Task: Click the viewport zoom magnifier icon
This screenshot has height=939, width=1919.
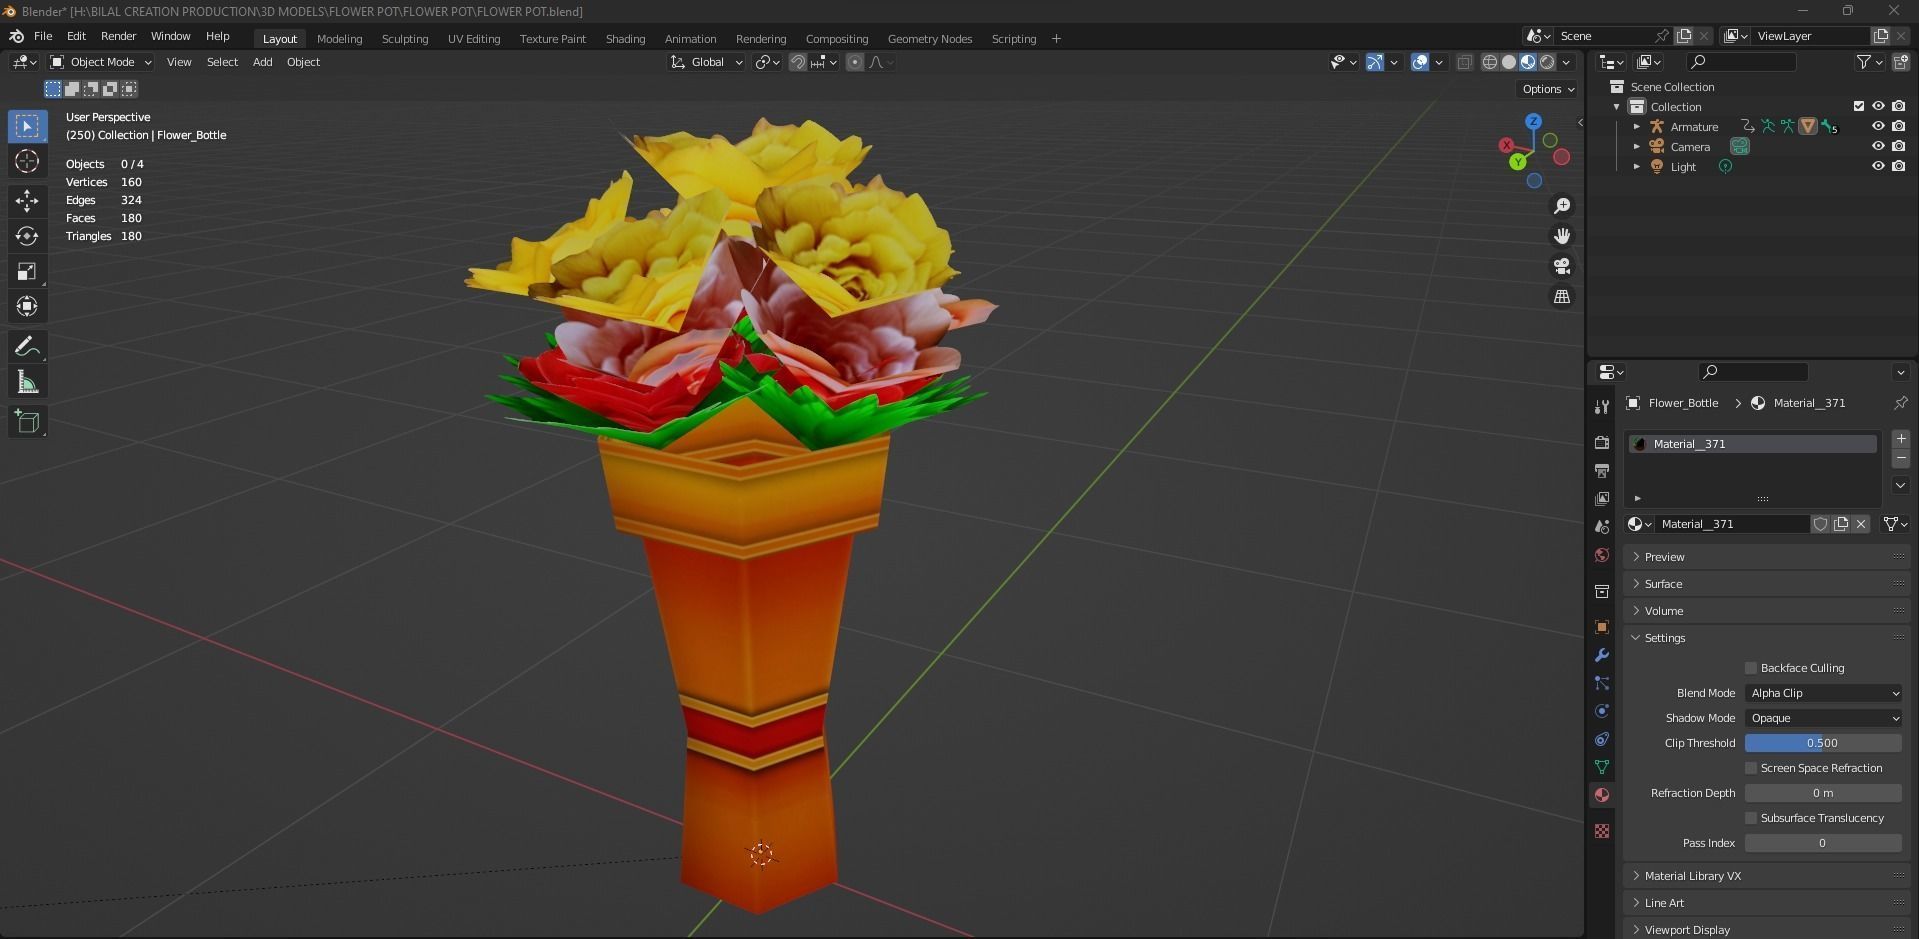Action: [1561, 206]
